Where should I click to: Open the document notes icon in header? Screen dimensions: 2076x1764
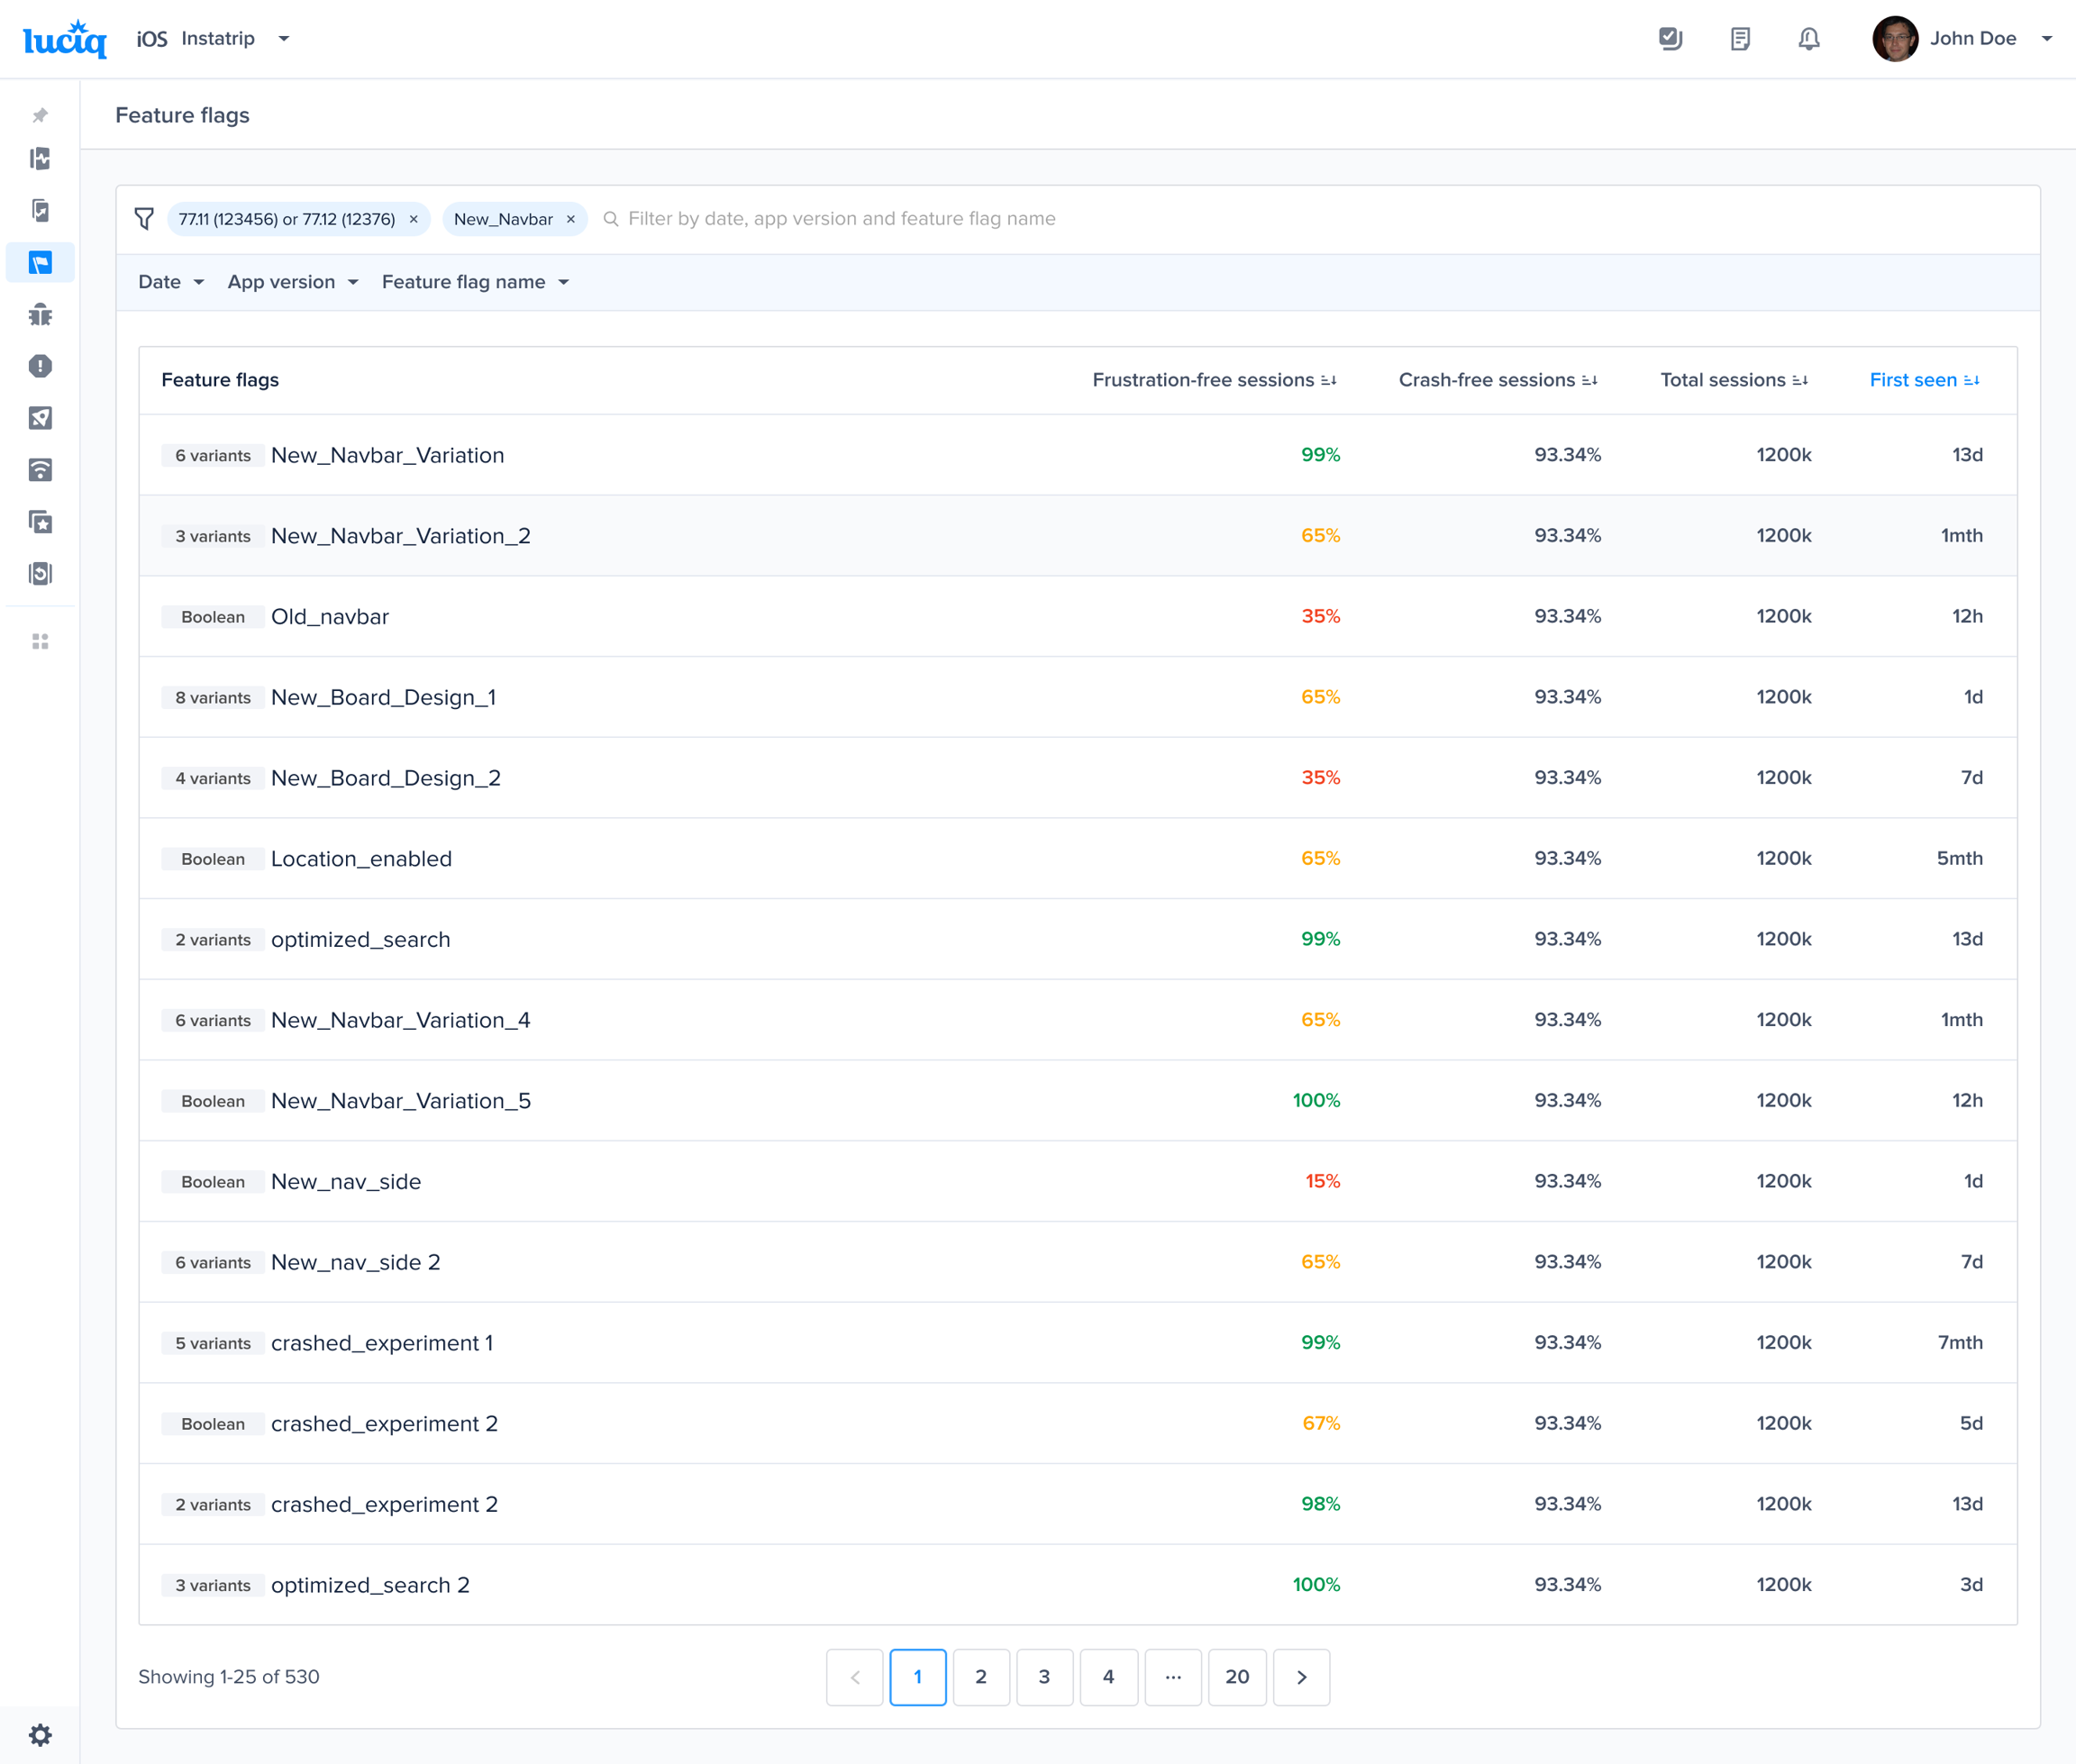(x=1740, y=39)
